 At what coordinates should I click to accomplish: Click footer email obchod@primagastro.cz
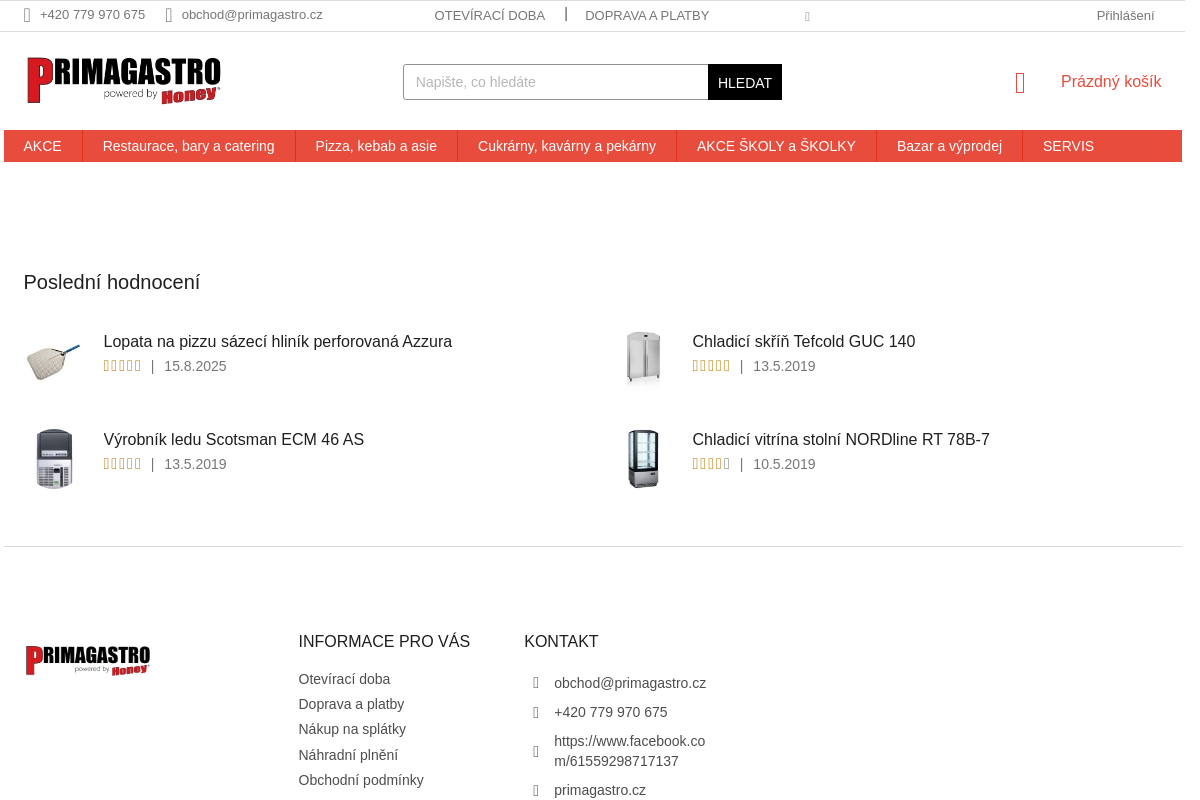tap(630, 683)
